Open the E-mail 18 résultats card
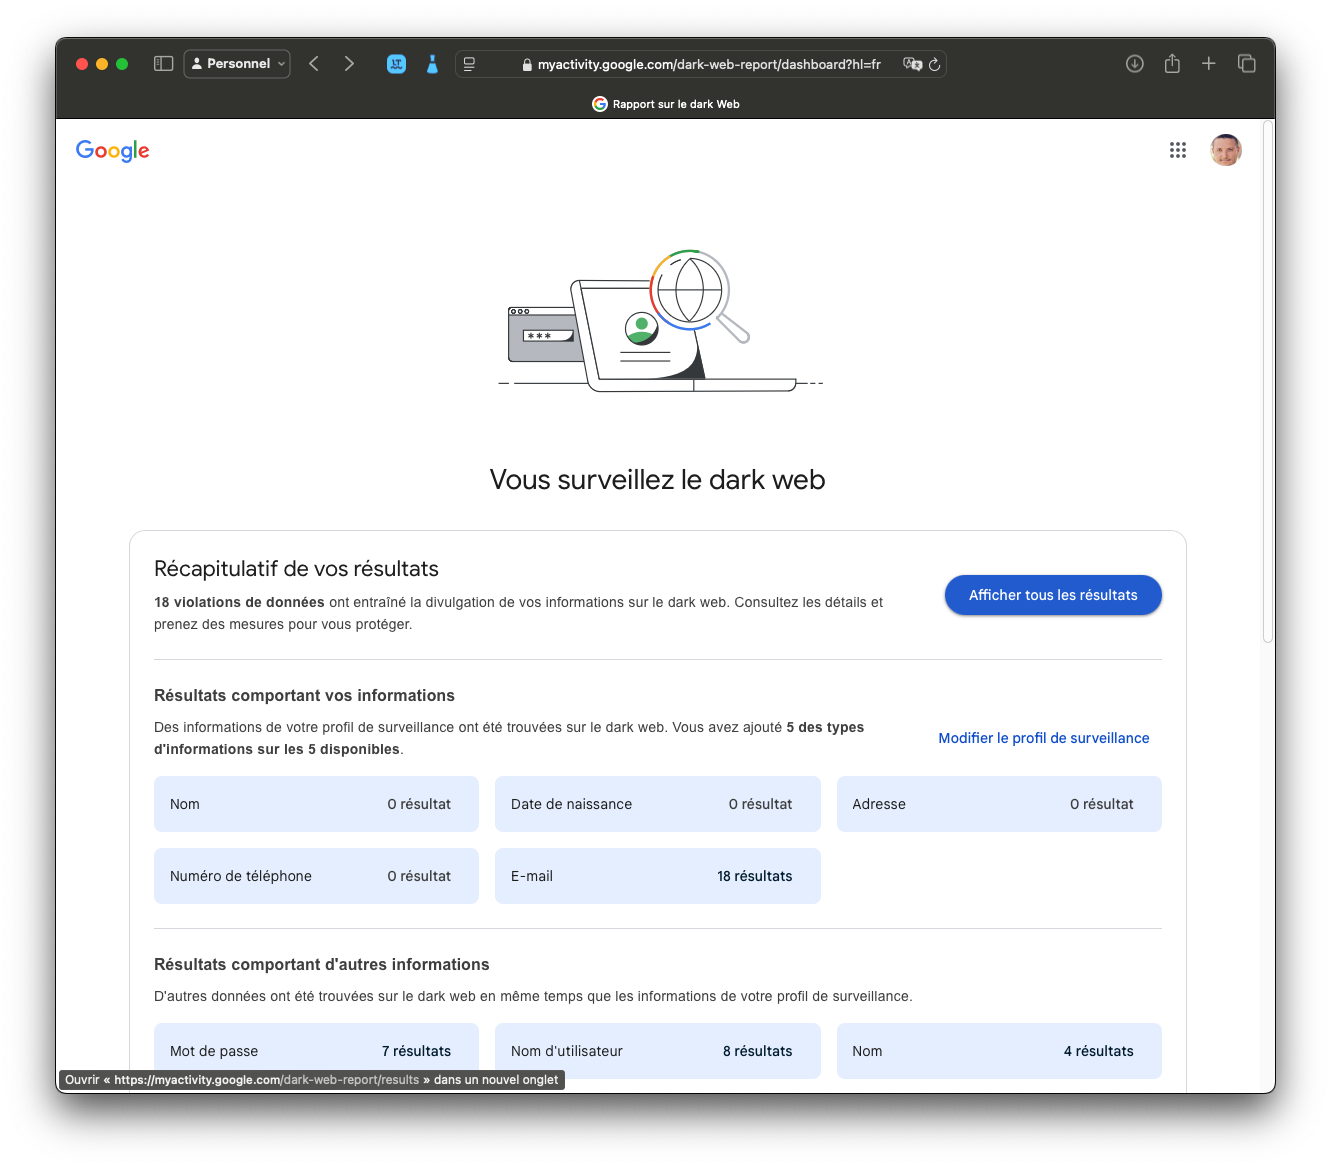1331x1167 pixels. pyautogui.click(x=657, y=876)
